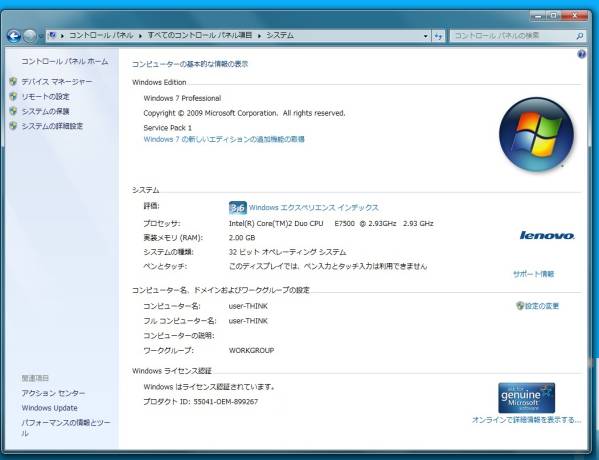
Task: Click the shield icon next to システムの保護
Action: tap(13, 111)
